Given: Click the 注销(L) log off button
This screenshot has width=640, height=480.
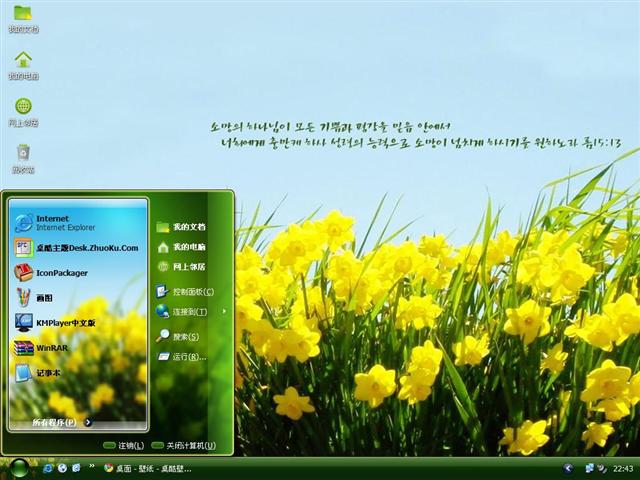Looking at the screenshot, I should point(123,446).
